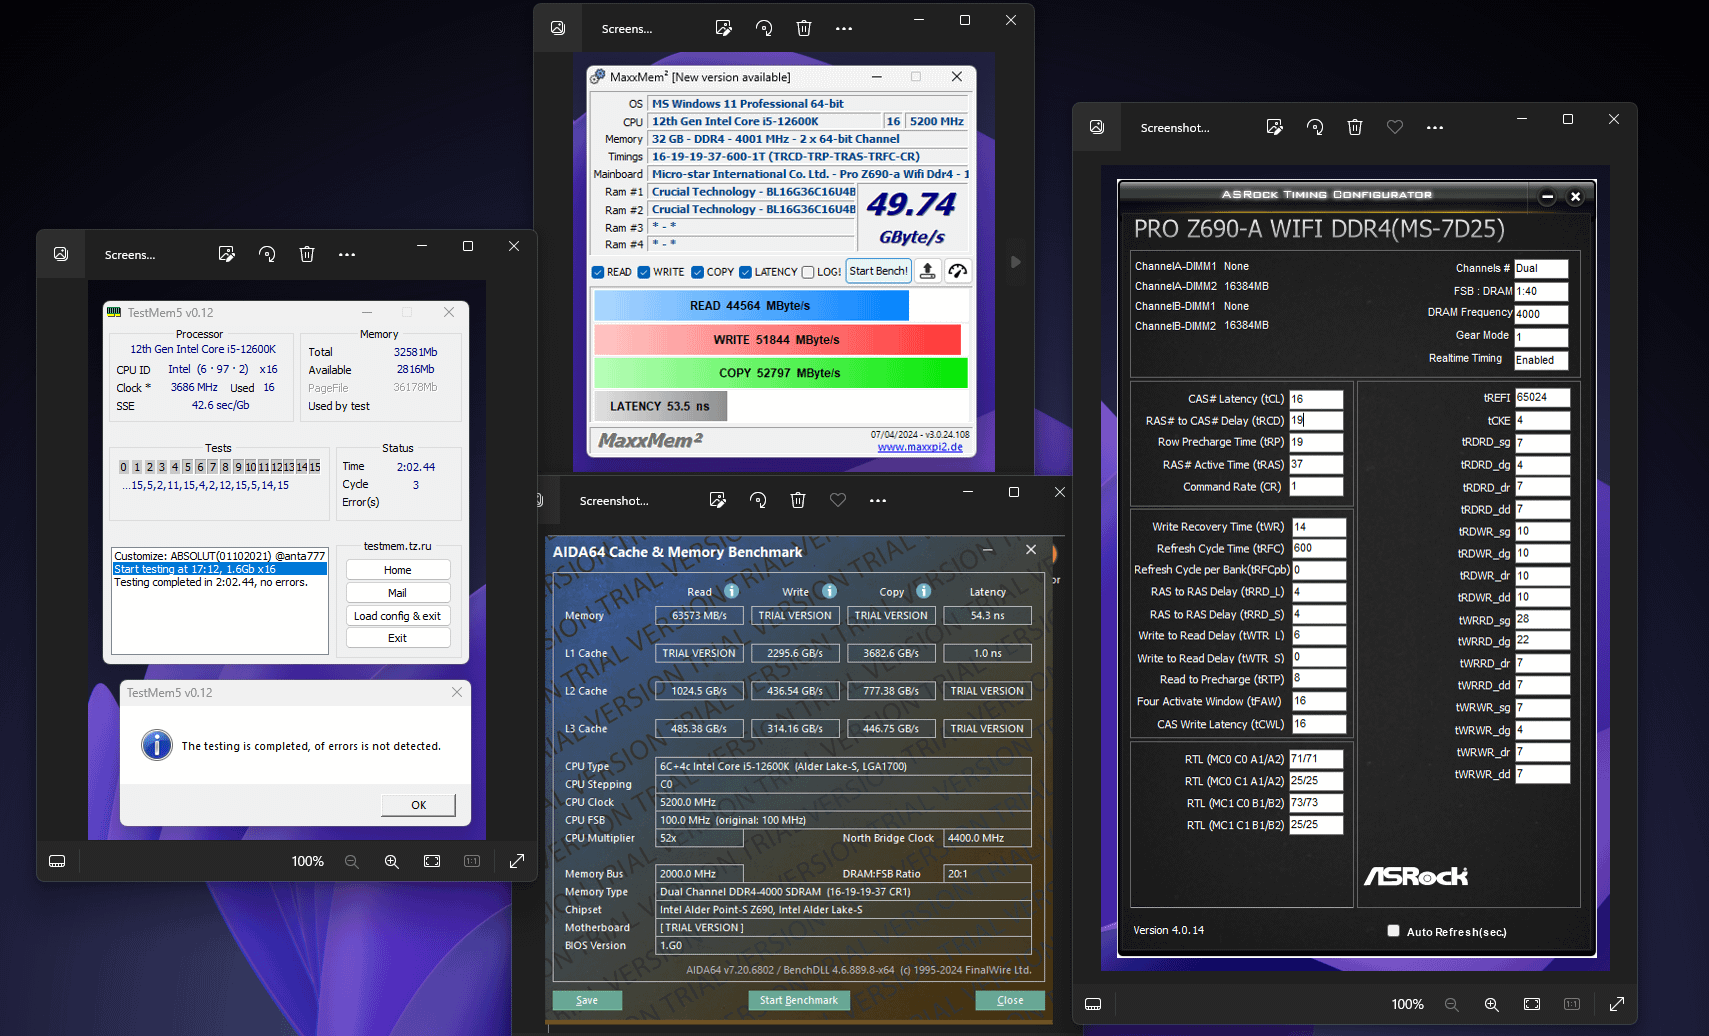Toggle the READ checkbox in MaxxMem
Screen dimensions: 1709x1036
click(x=598, y=272)
